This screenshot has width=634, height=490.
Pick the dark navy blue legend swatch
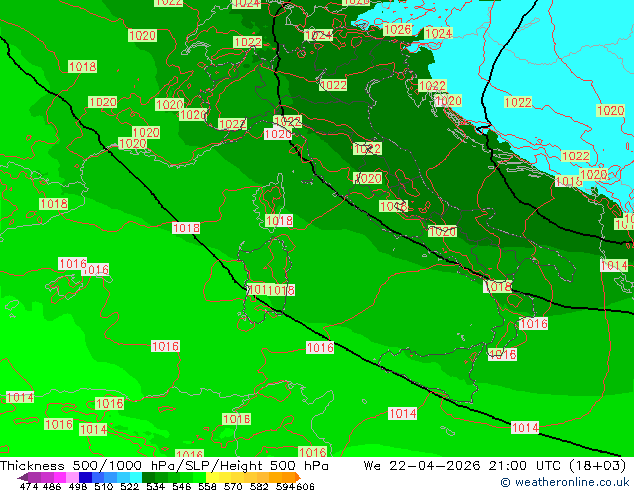click(x=85, y=477)
